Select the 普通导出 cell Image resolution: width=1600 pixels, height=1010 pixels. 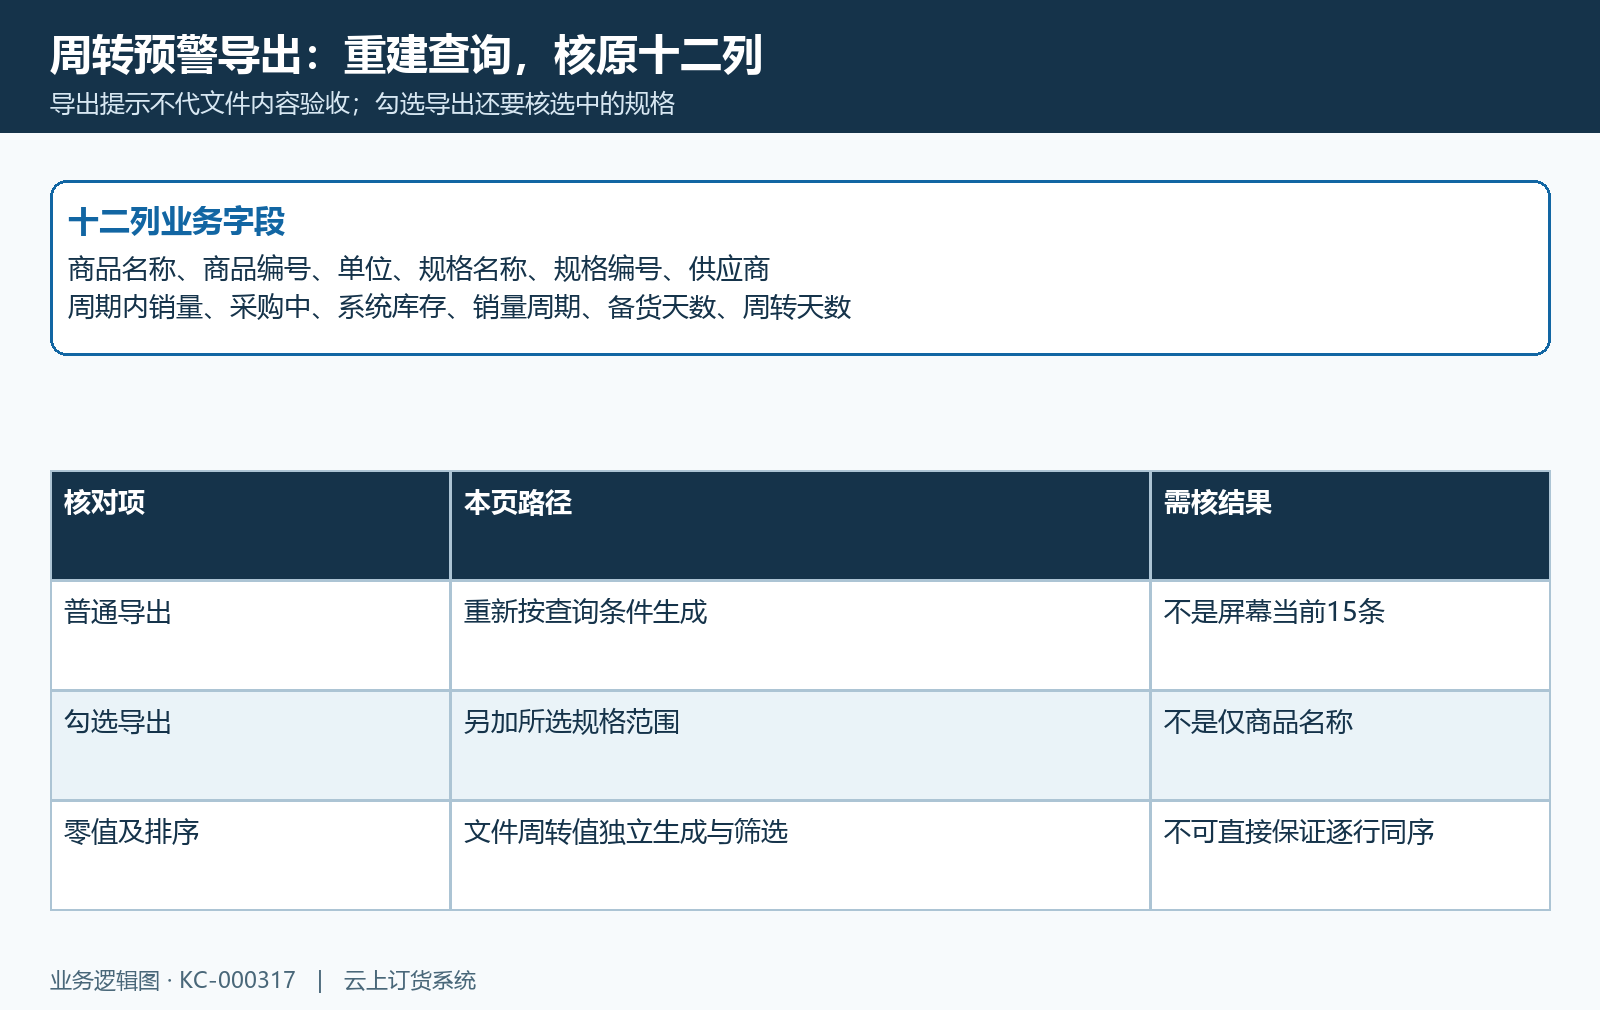click(x=250, y=636)
